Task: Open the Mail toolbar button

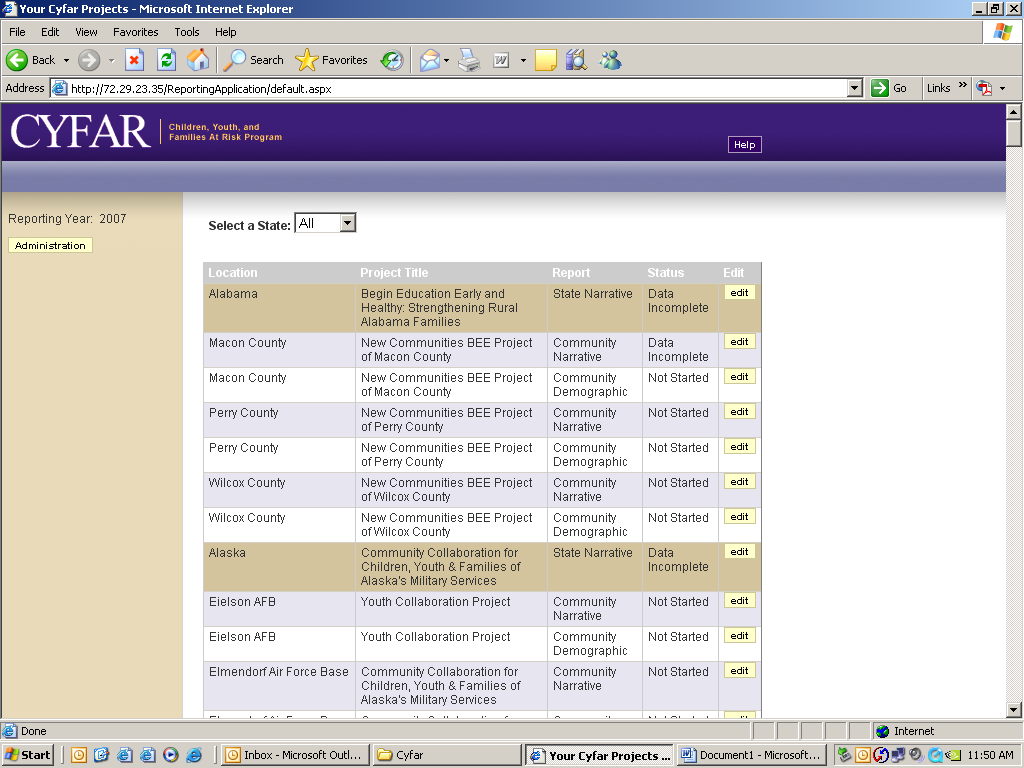Action: 429,60
